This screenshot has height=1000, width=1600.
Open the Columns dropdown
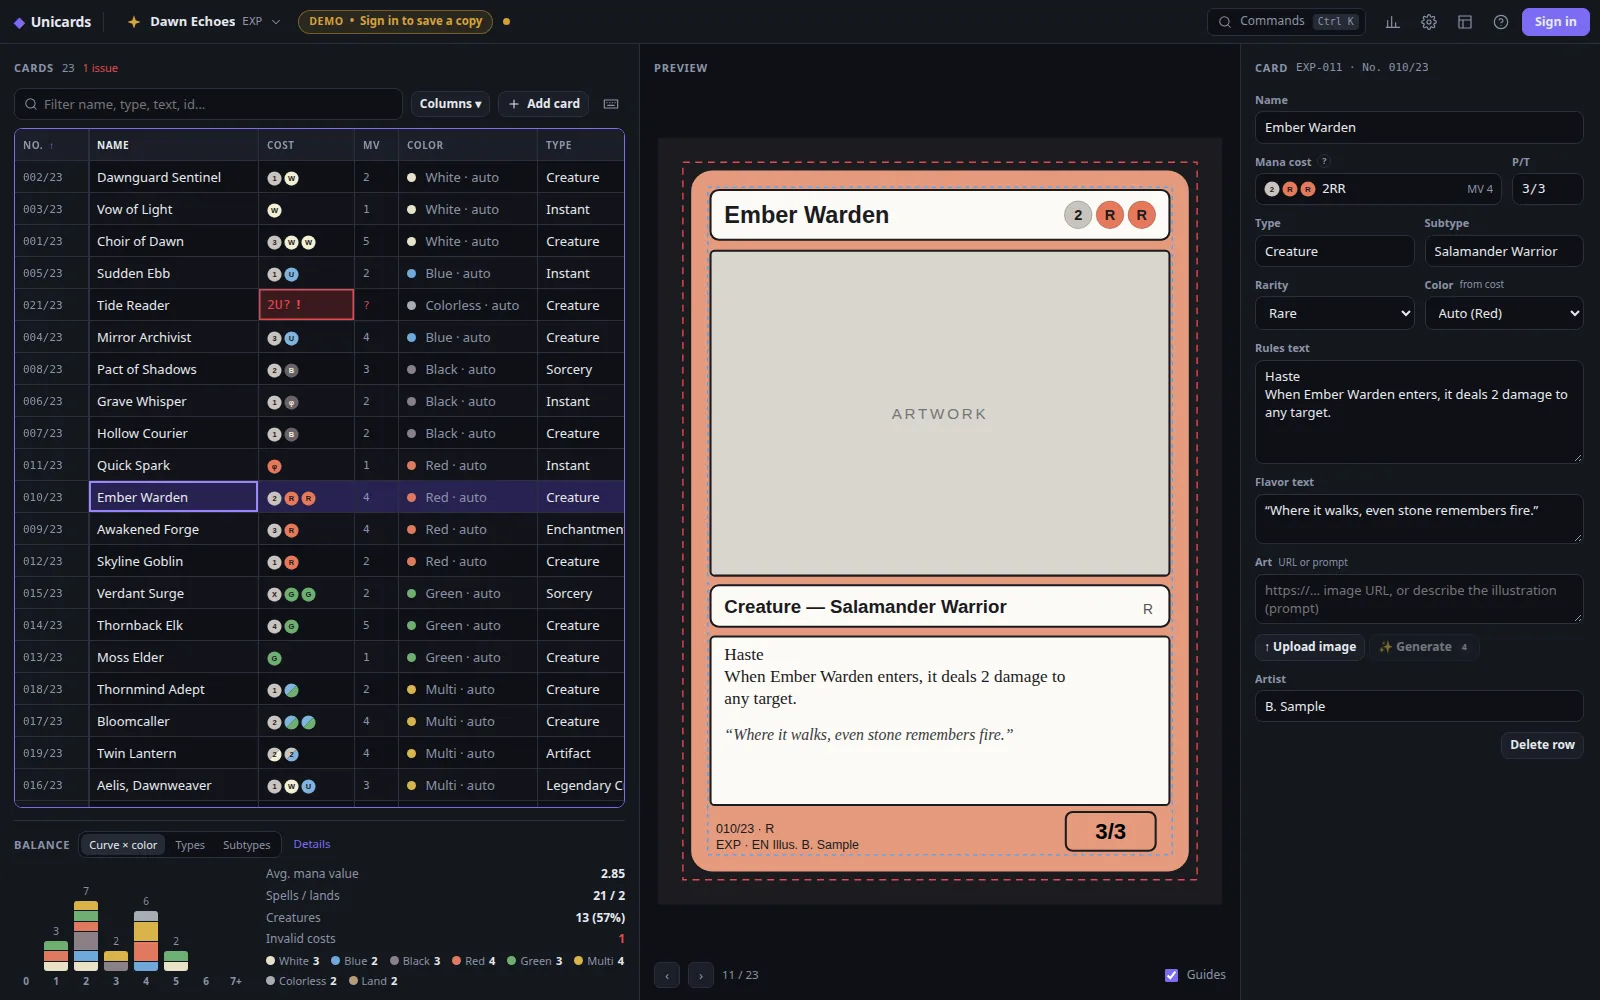(450, 104)
